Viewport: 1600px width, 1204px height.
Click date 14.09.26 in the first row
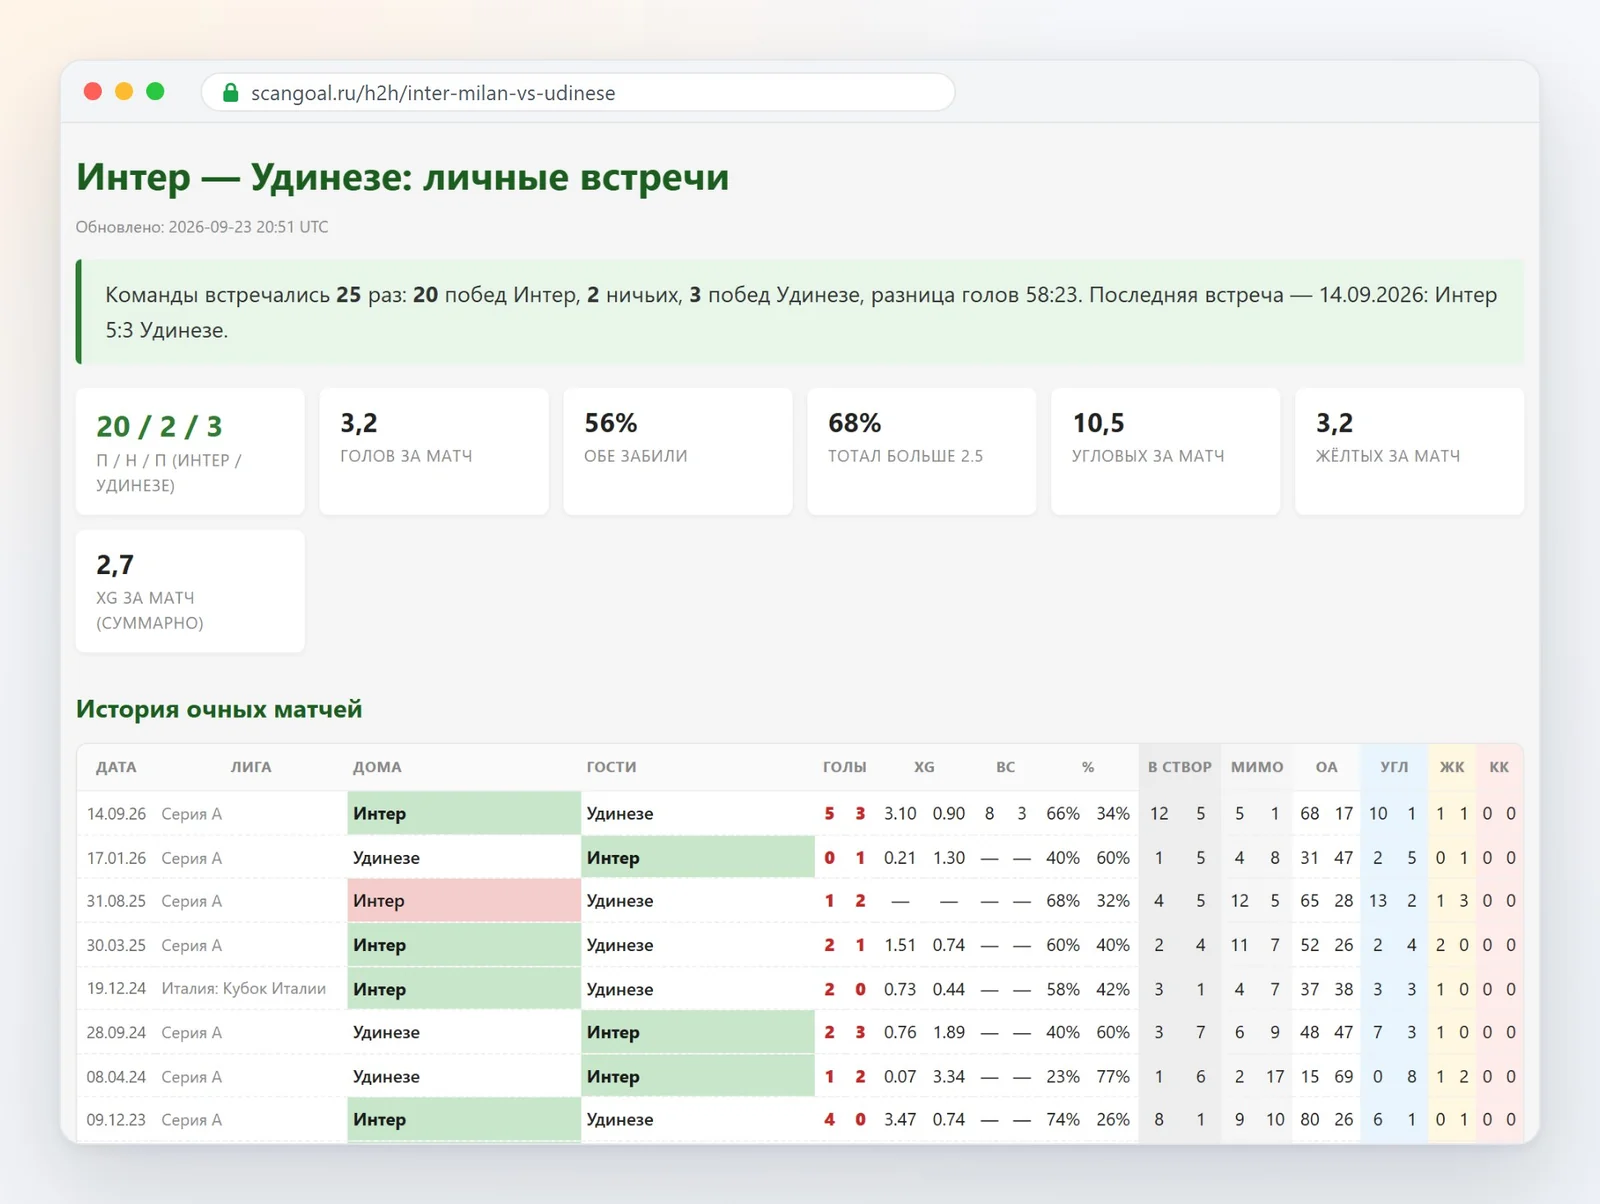116,814
